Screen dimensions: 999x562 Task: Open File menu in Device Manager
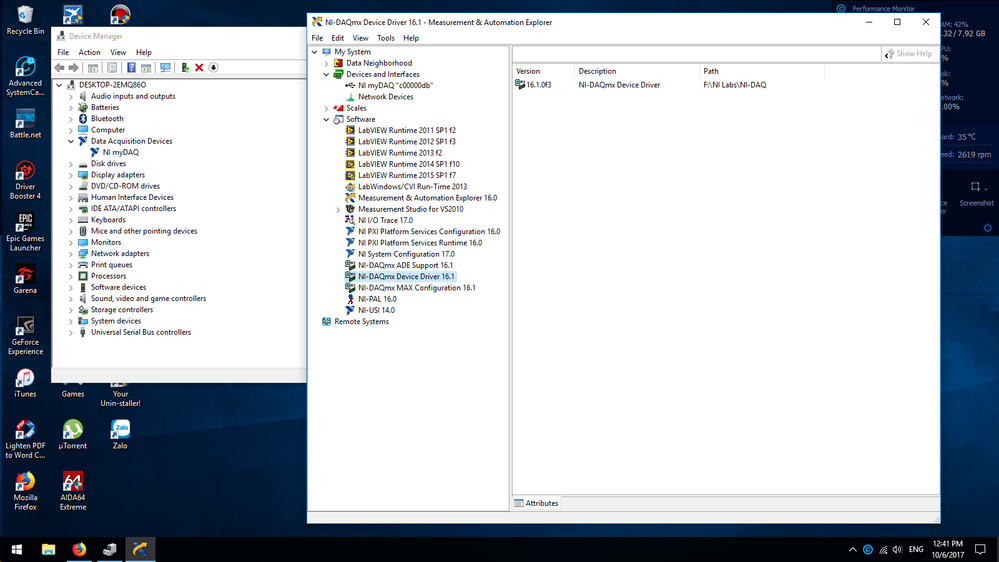tap(63, 52)
